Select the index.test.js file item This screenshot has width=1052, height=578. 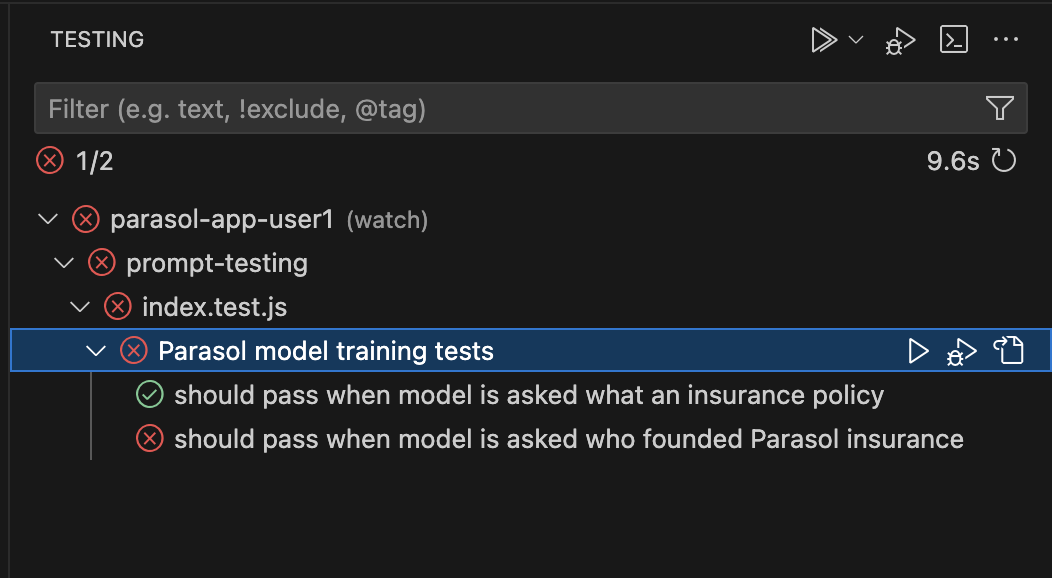[x=214, y=307]
